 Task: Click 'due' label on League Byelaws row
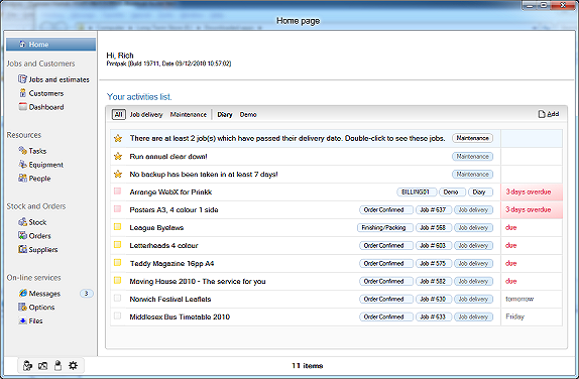[511, 228]
